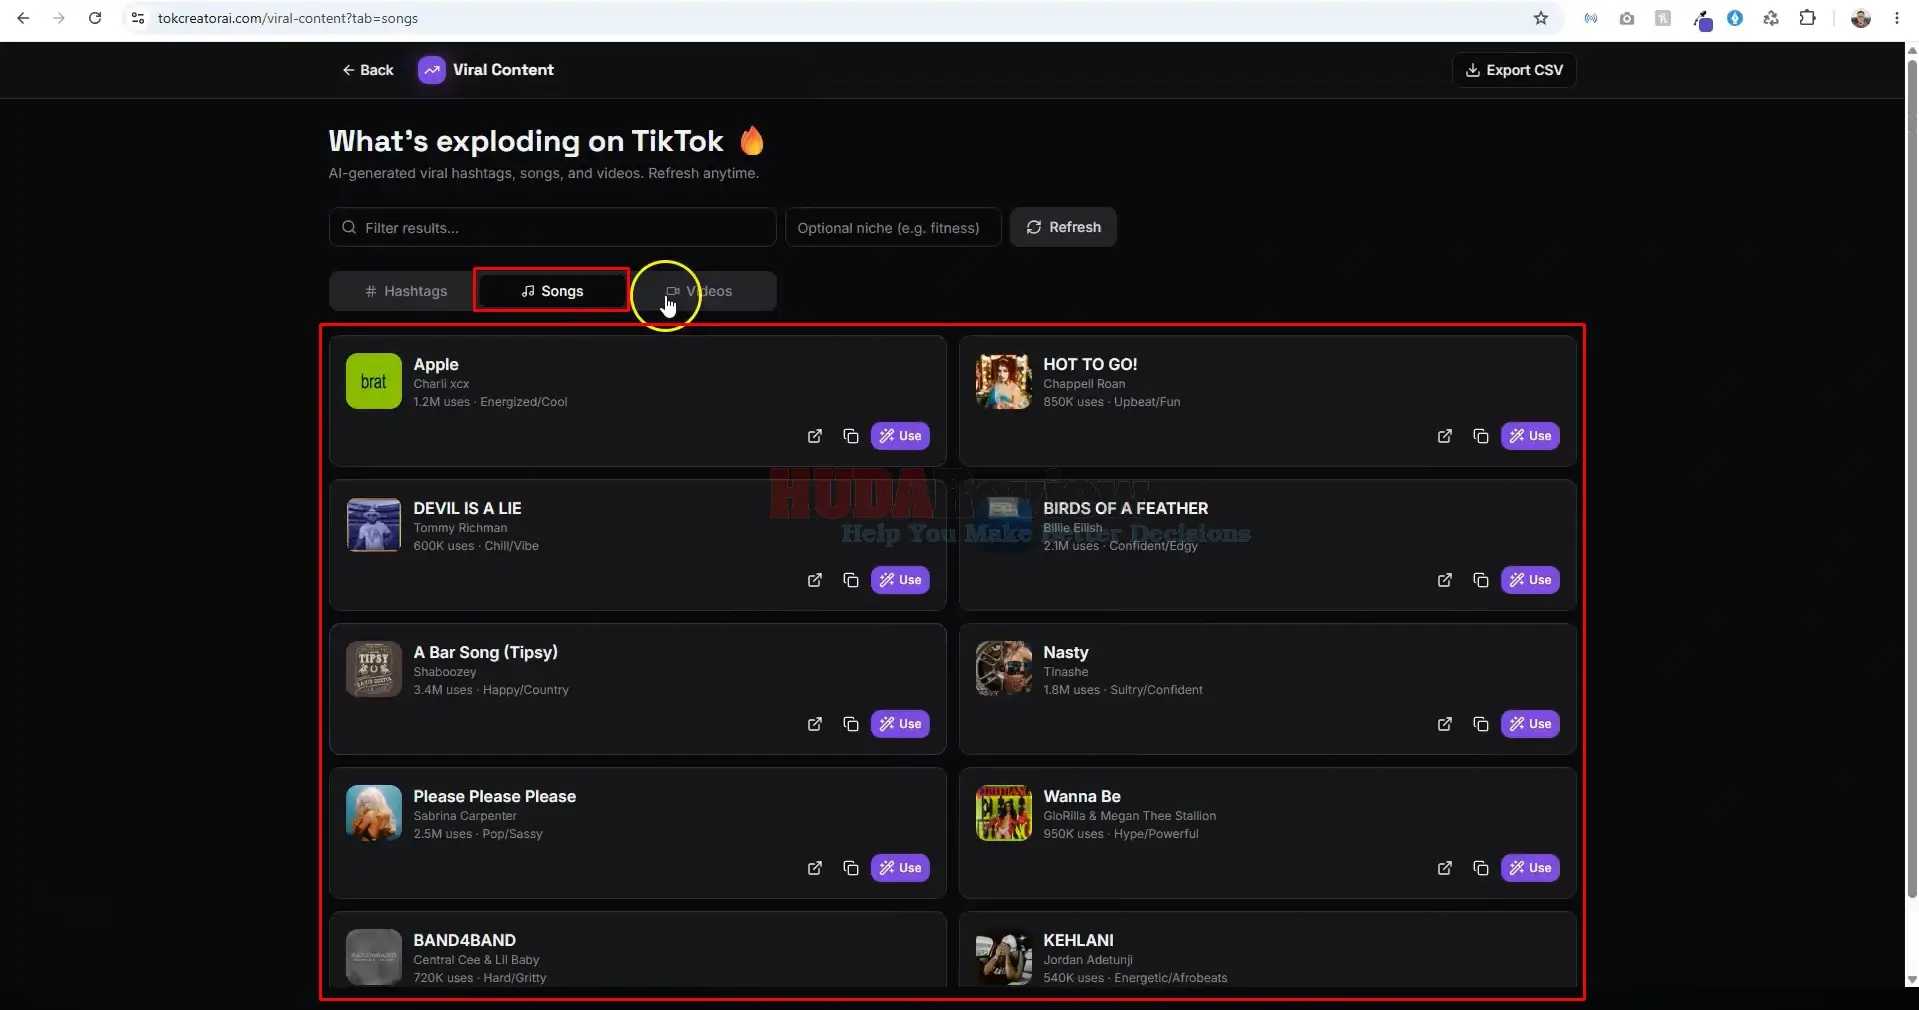Click the DEVIL IS A LIE cover art
The width and height of the screenshot is (1919, 1010).
pyautogui.click(x=374, y=525)
